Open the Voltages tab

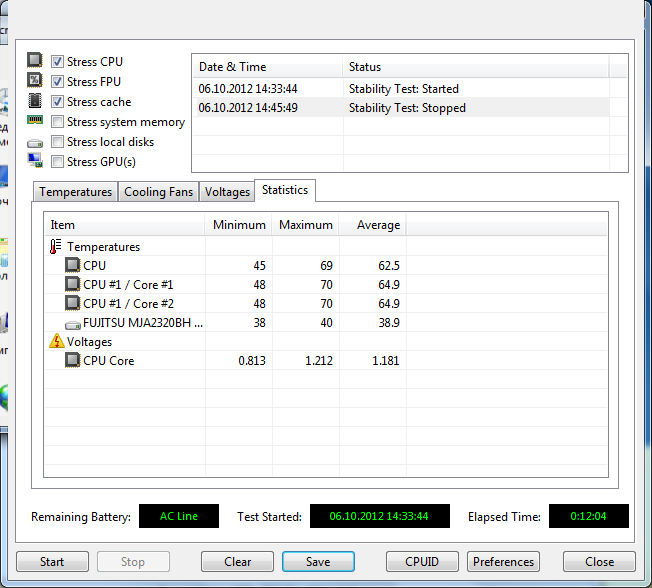click(x=227, y=192)
